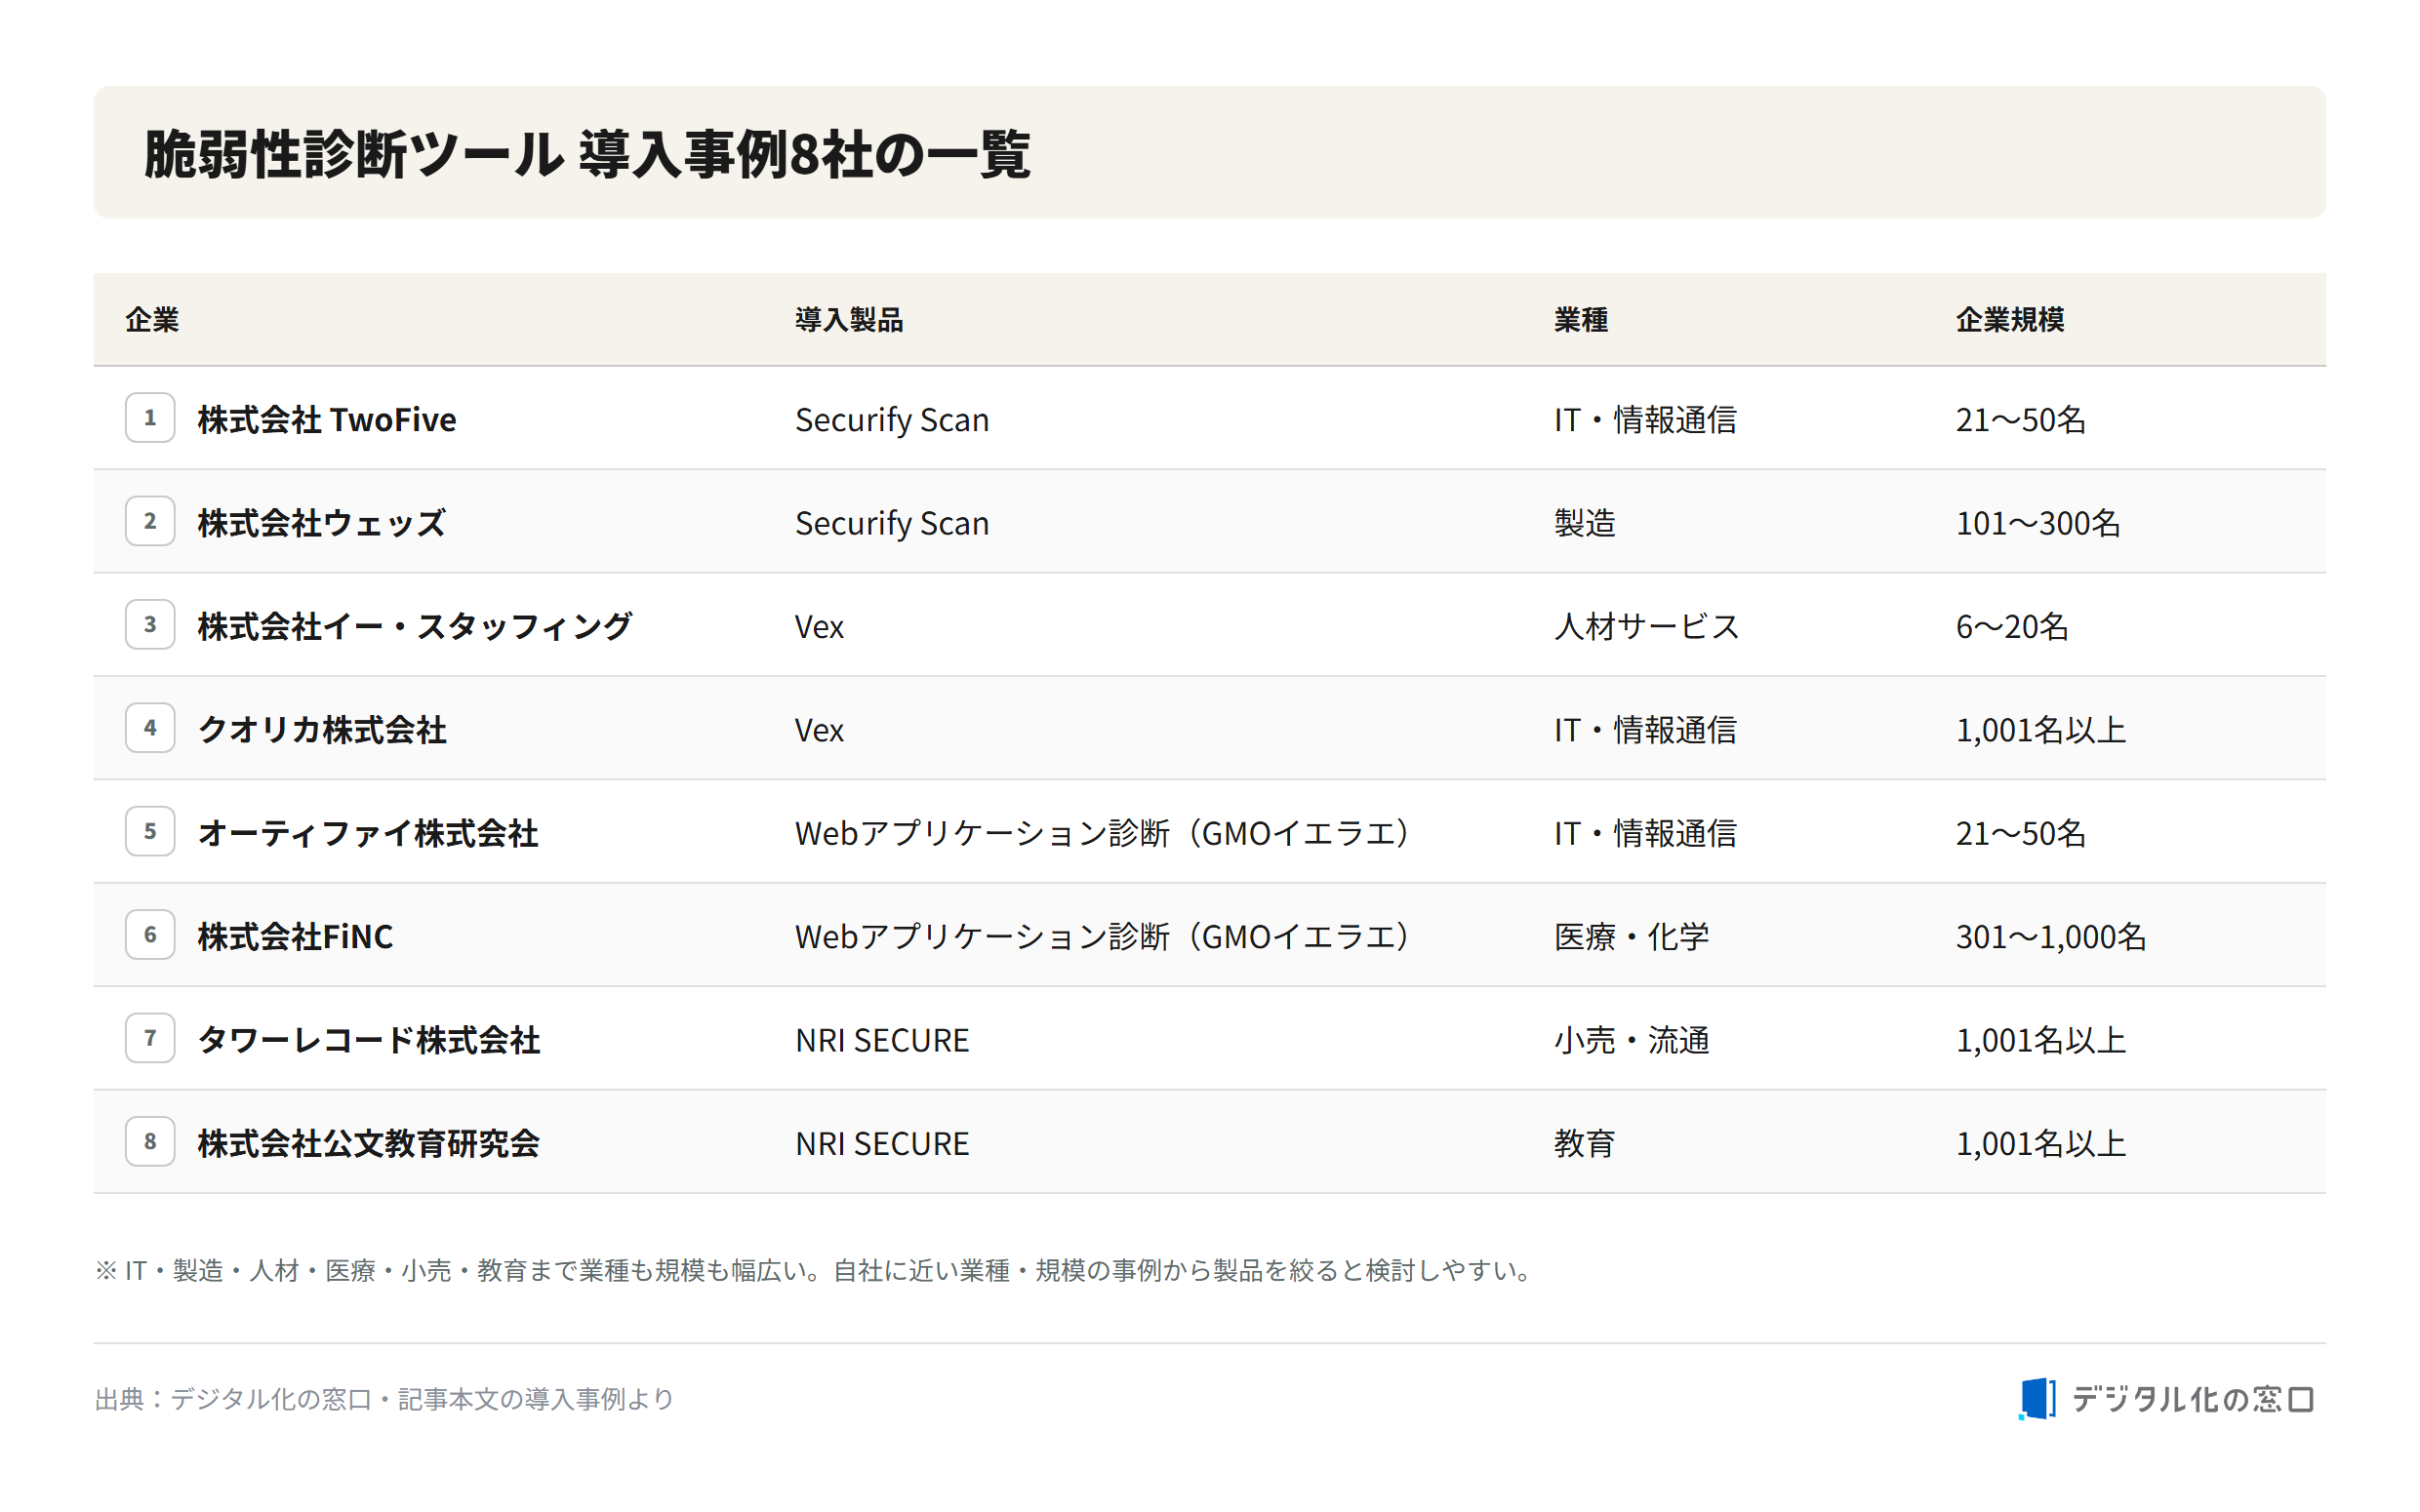
Task: Click the number 1 badge beside 株式会社 TwoFive
Action: click(x=150, y=418)
